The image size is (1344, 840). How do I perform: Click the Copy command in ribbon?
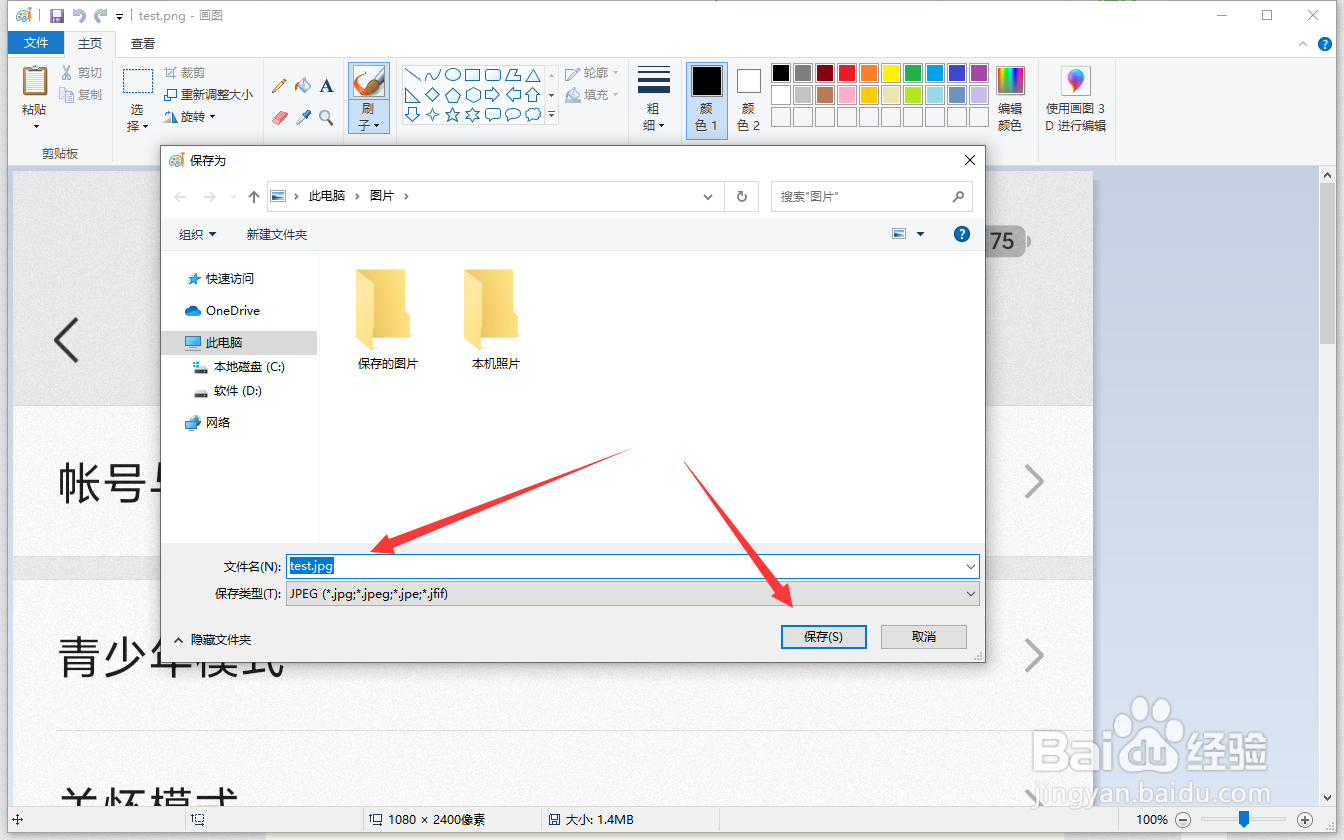[81, 95]
